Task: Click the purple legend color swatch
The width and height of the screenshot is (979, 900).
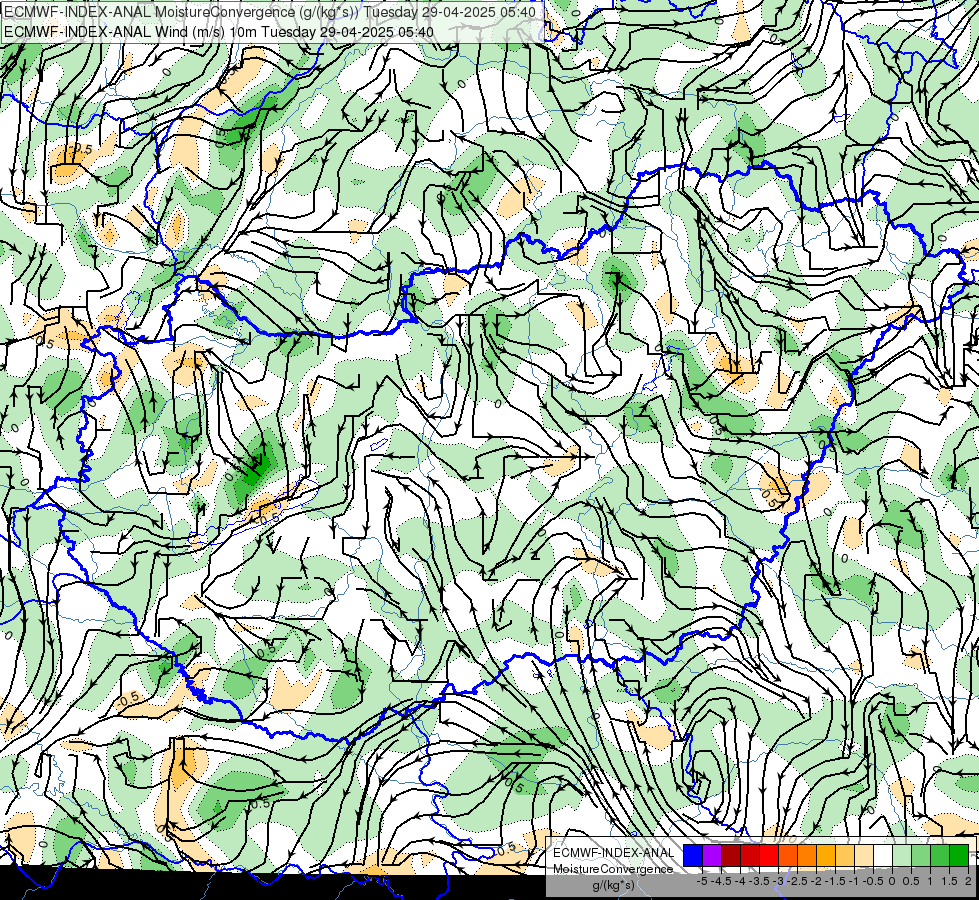Action: (x=712, y=856)
